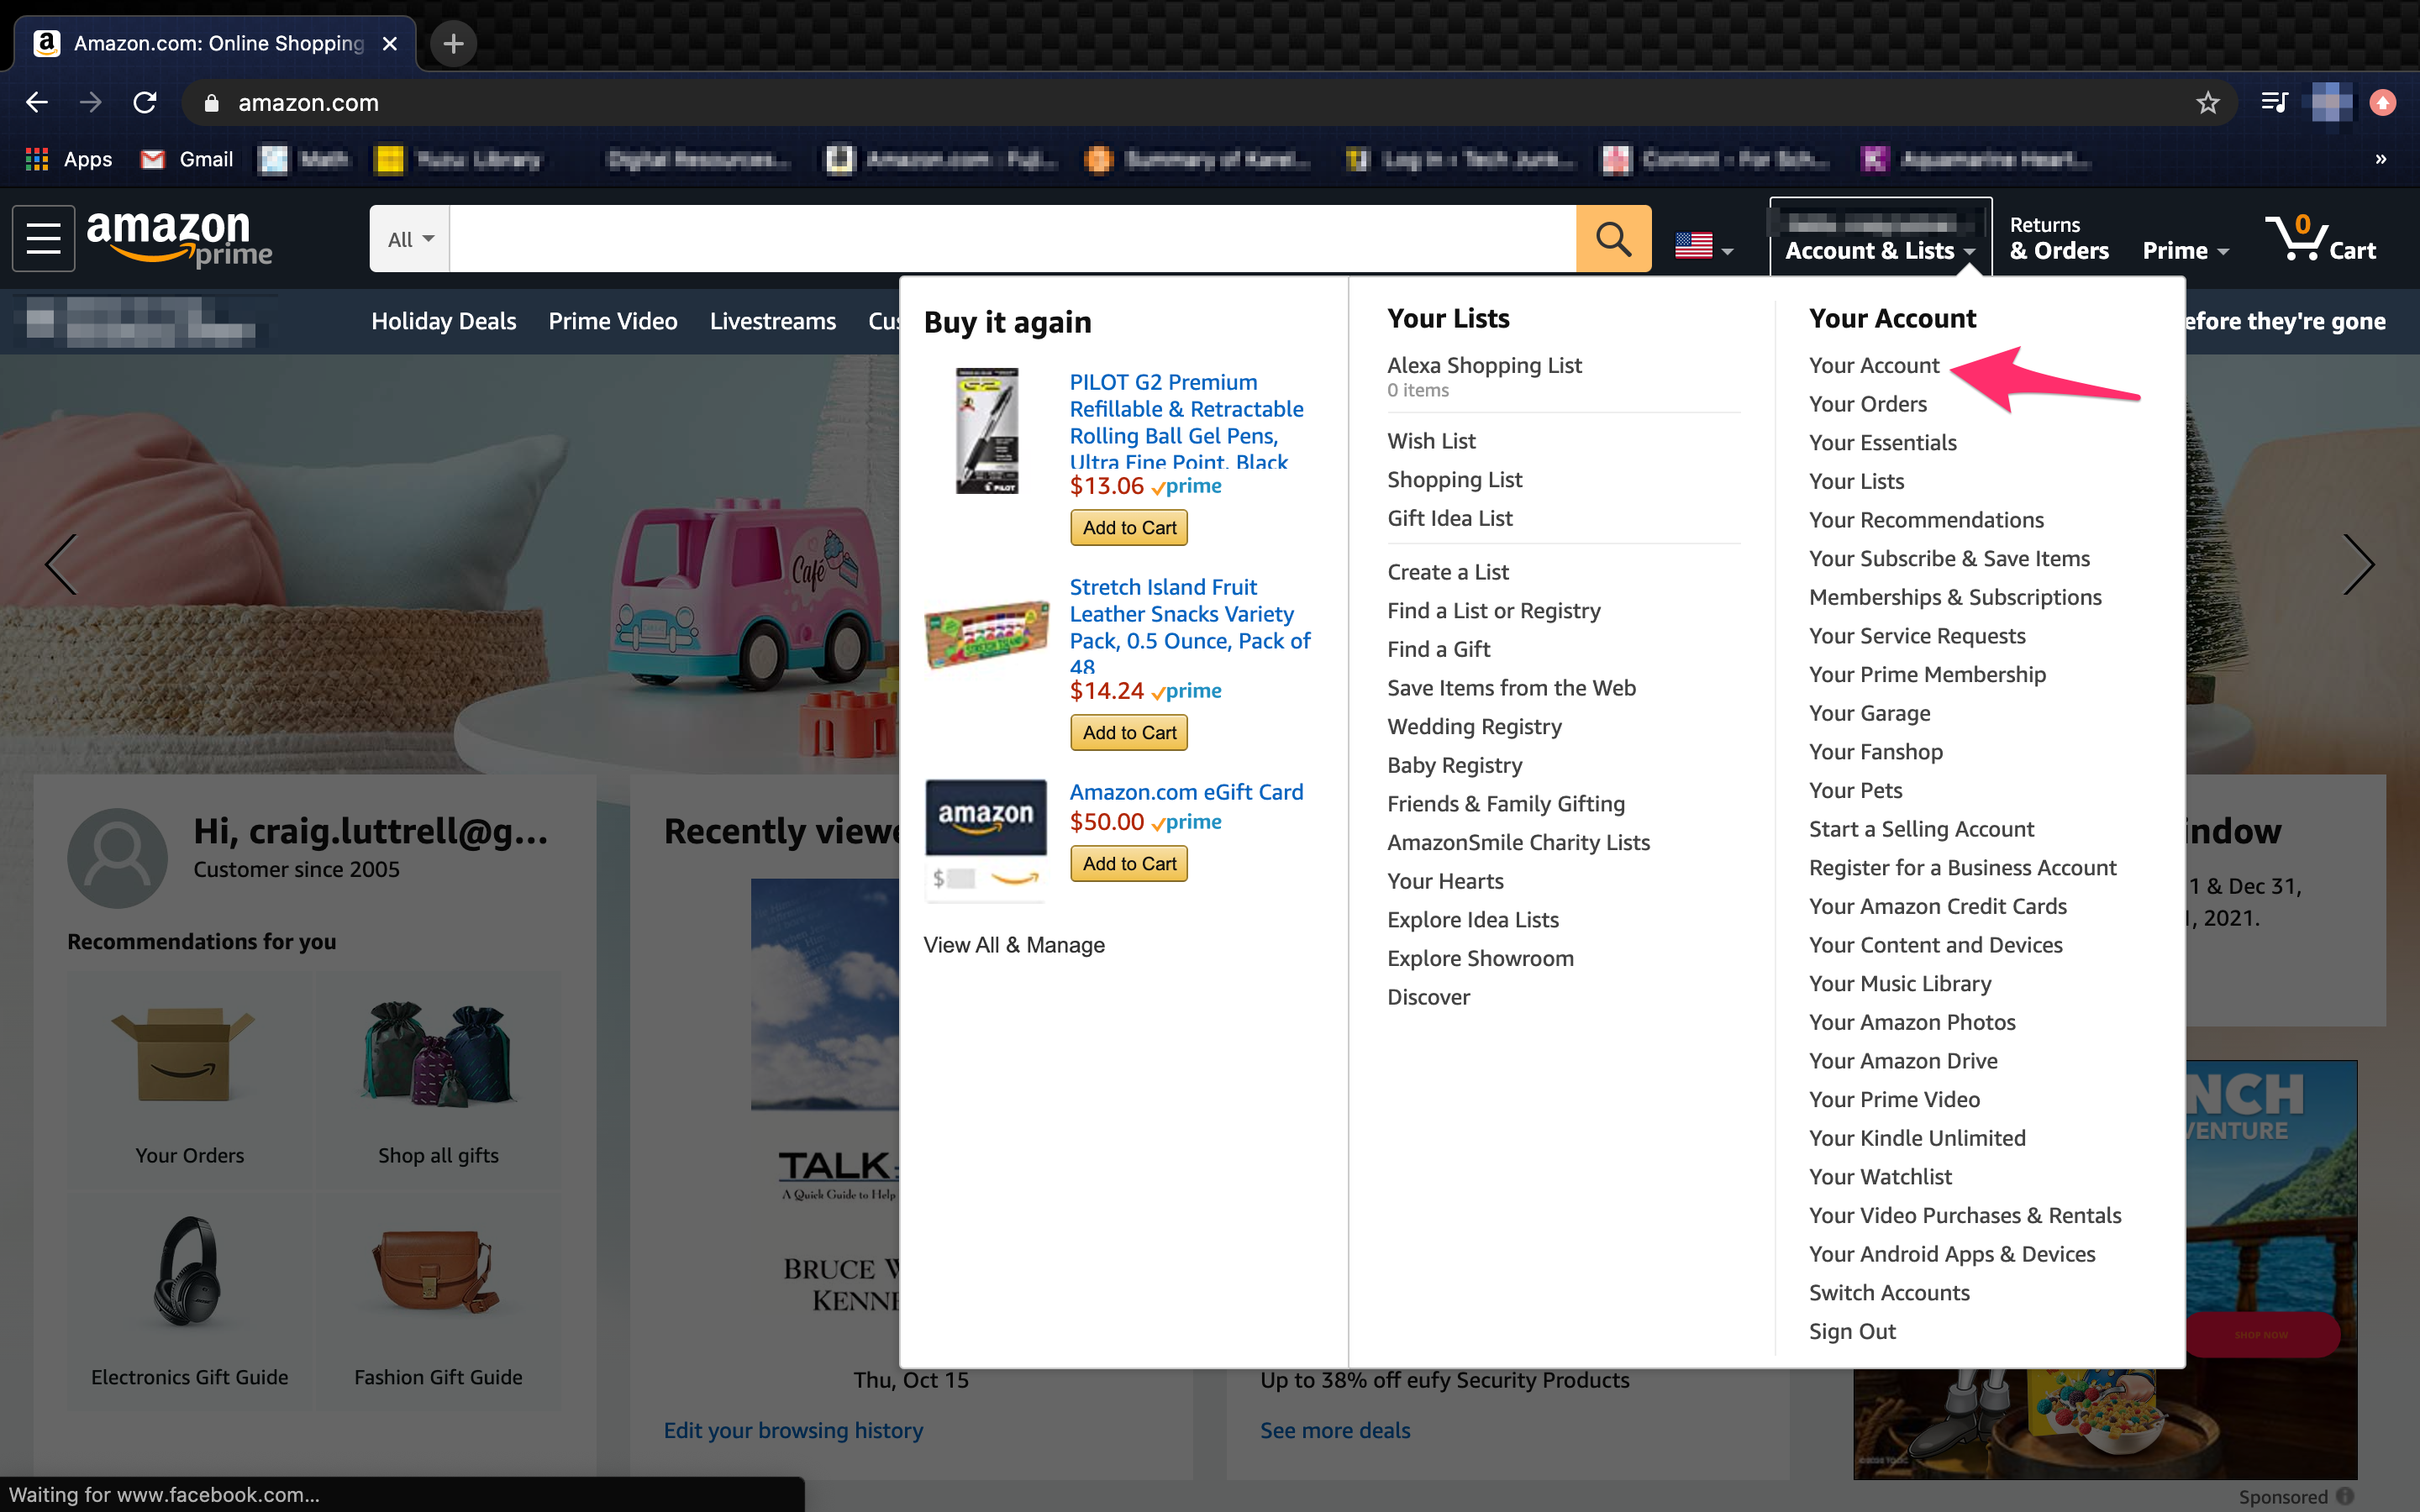
Task: Click into the Amazon search field
Action: pos(1012,238)
